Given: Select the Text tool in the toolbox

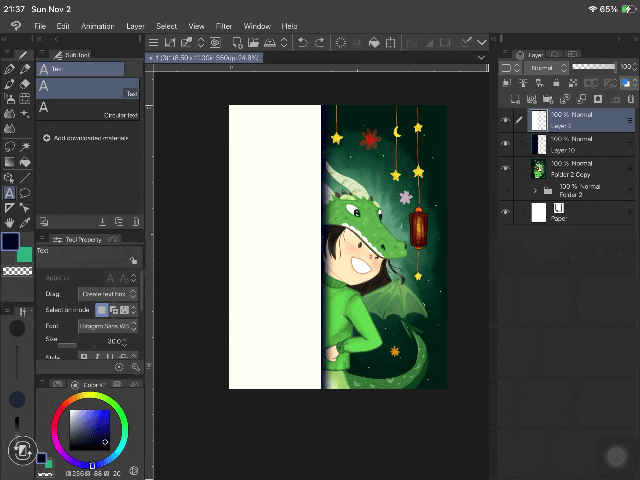Looking at the screenshot, I should 9,193.
